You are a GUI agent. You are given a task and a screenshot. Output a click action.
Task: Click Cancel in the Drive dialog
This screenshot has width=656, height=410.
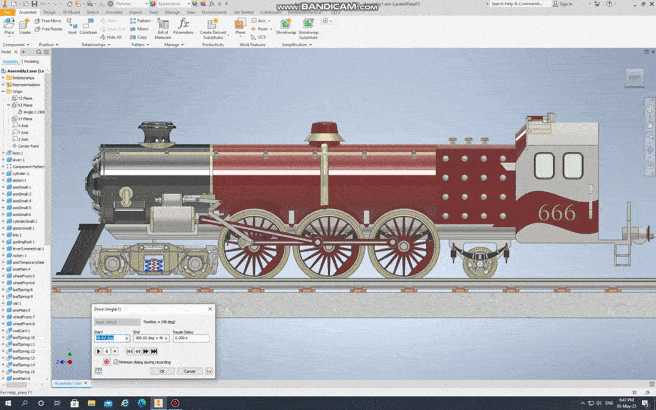coord(190,371)
